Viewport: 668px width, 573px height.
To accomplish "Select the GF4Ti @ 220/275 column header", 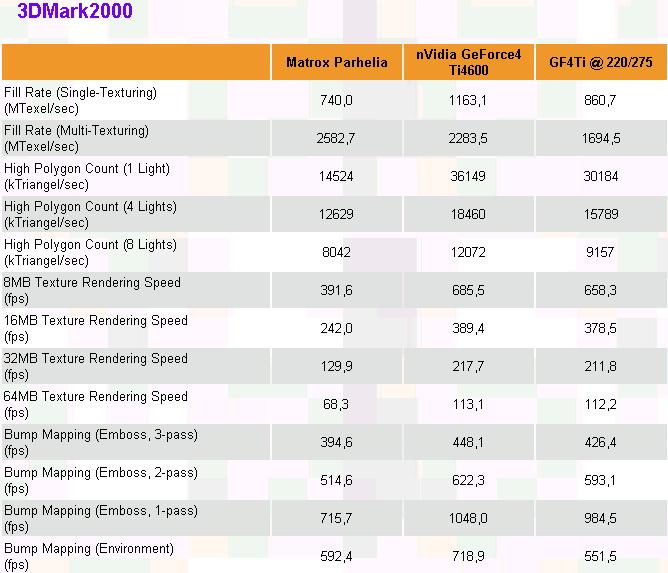I will coord(601,62).
